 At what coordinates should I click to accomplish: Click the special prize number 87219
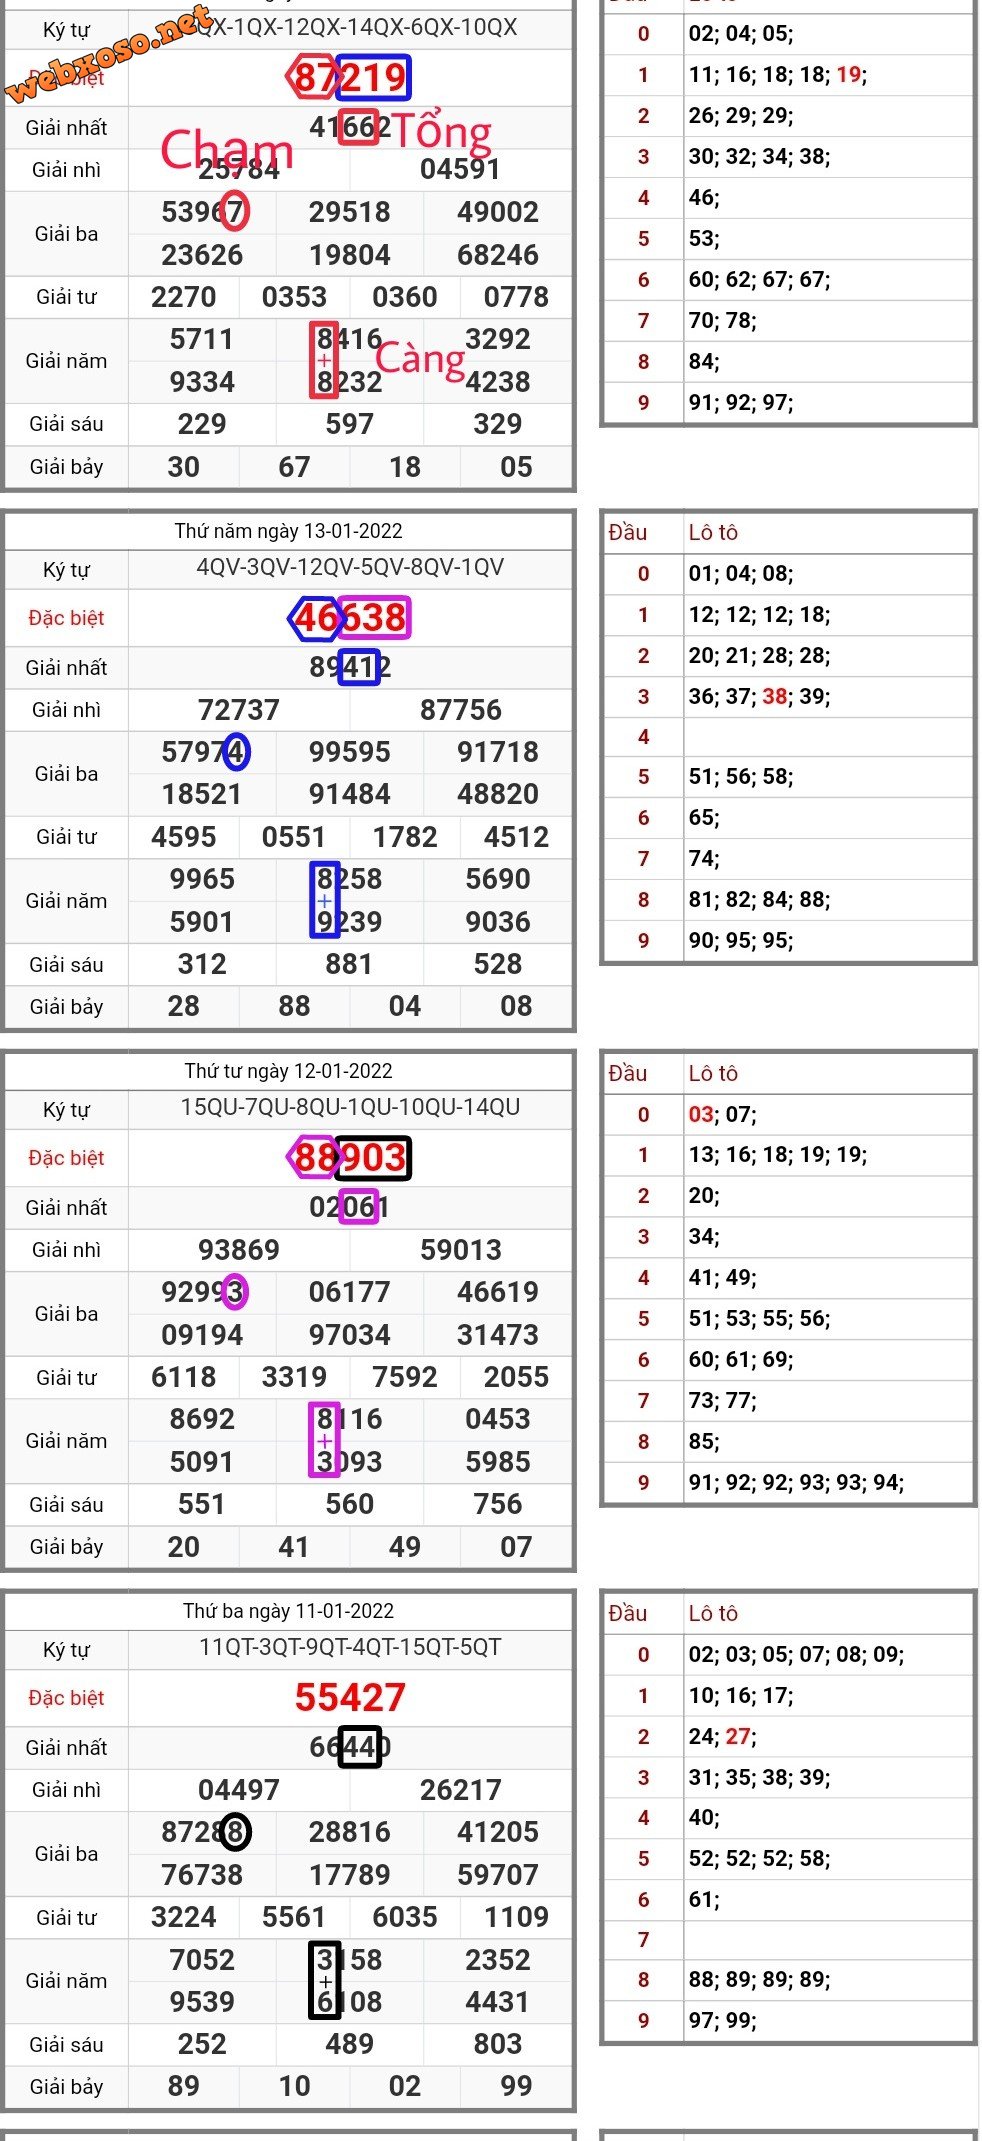coord(350,77)
